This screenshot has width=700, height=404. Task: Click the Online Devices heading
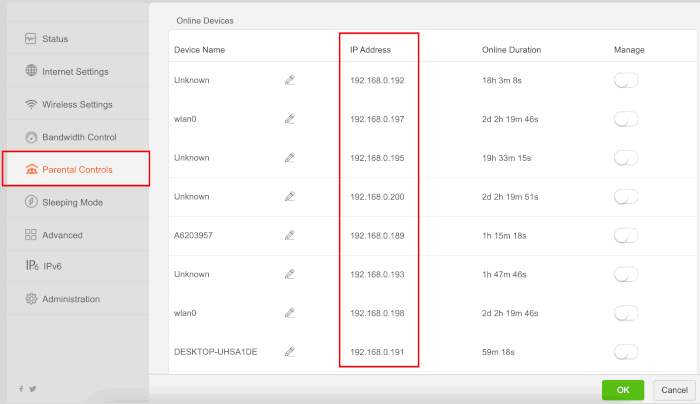coord(204,21)
